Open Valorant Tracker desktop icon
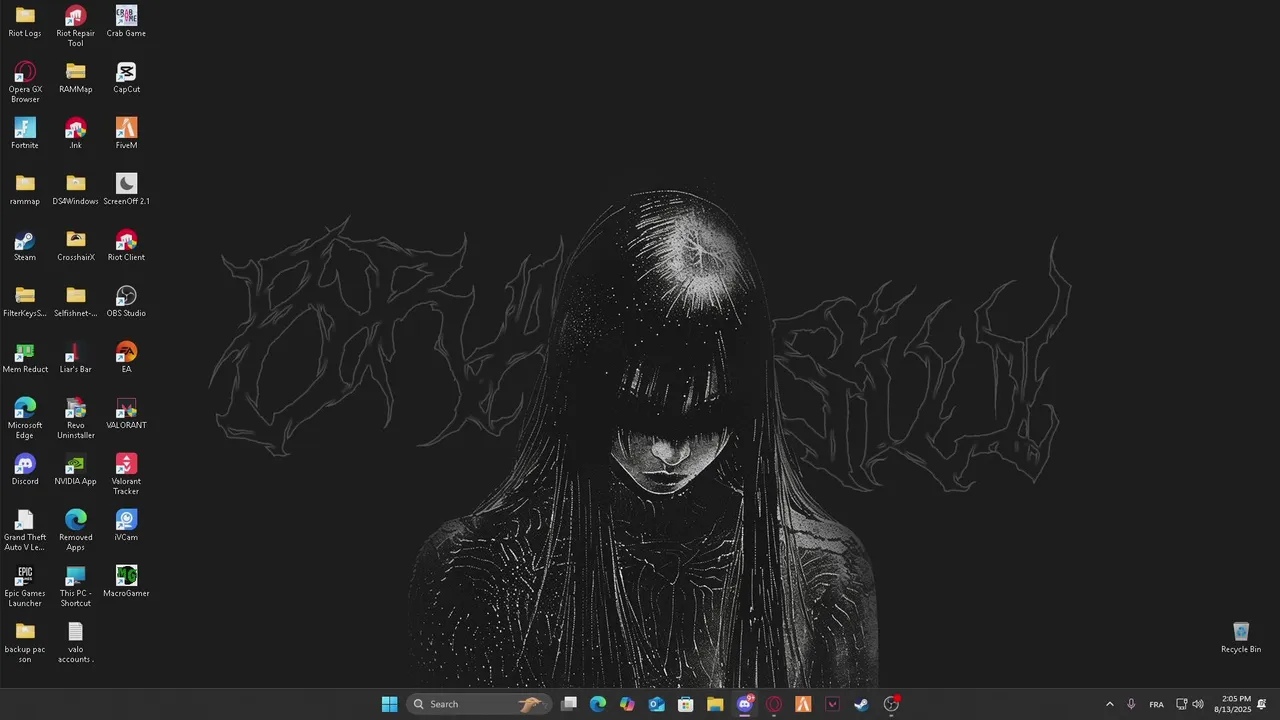 [126, 474]
